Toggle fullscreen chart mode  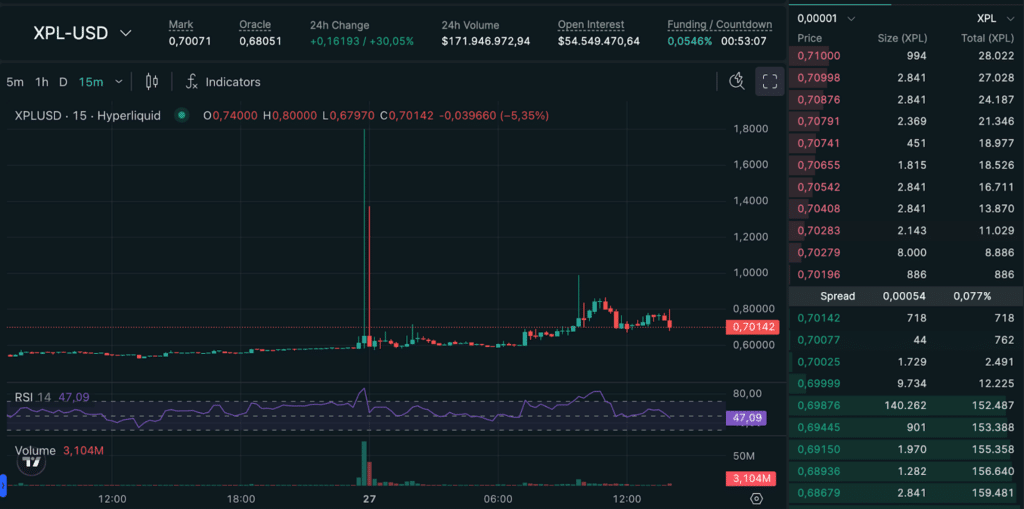tap(770, 81)
